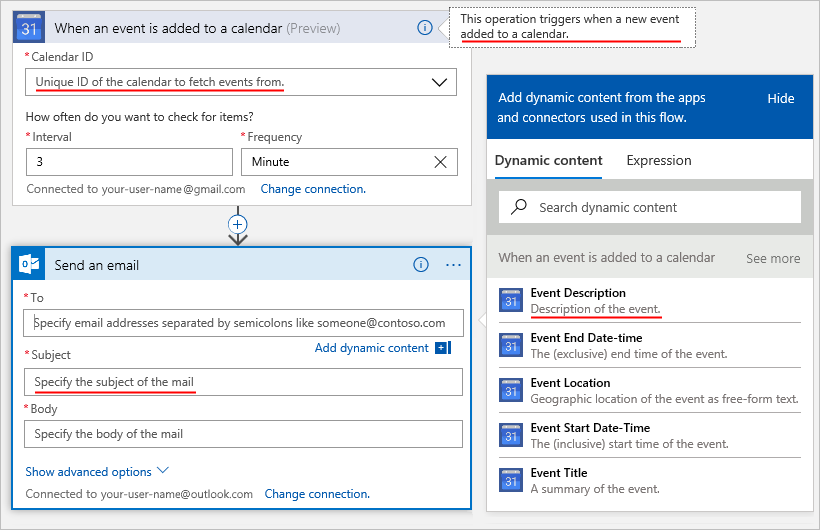Viewport: 820px width, 530px height.
Task: Select the Dynamic content tab
Action: 549,161
